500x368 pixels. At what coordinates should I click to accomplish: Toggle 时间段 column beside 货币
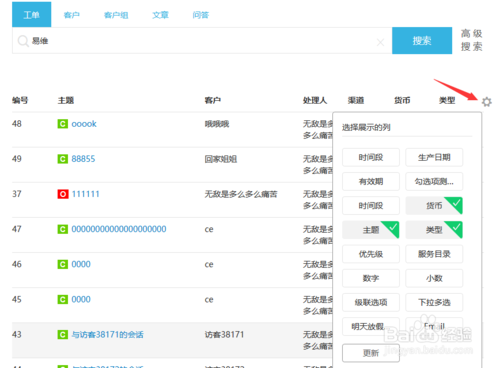click(x=371, y=206)
